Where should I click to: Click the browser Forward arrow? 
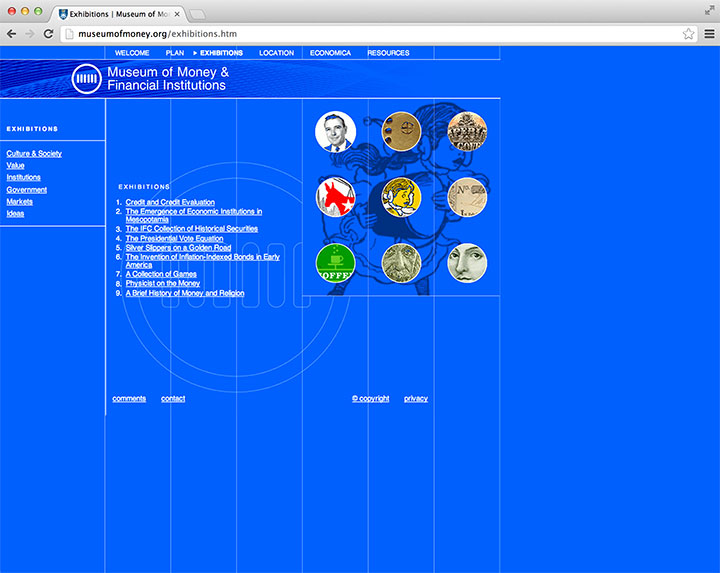[x=30, y=34]
